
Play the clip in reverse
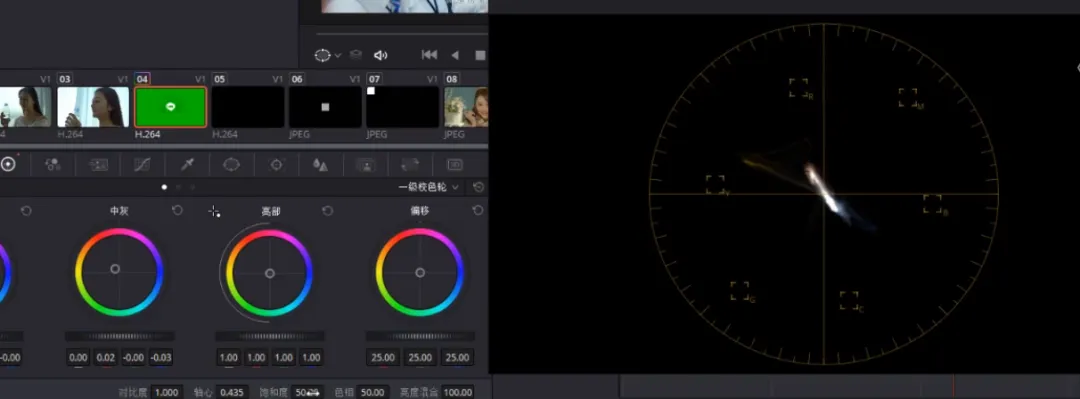455,55
